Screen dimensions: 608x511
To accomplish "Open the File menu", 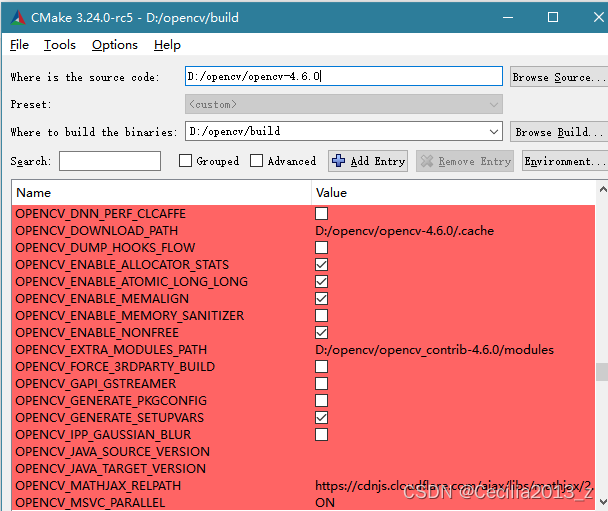I will 19,45.
